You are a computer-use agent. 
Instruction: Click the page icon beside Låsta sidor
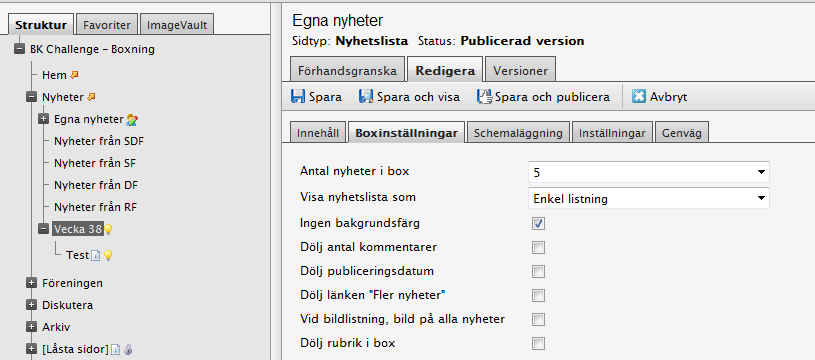pyautogui.click(x=115, y=349)
